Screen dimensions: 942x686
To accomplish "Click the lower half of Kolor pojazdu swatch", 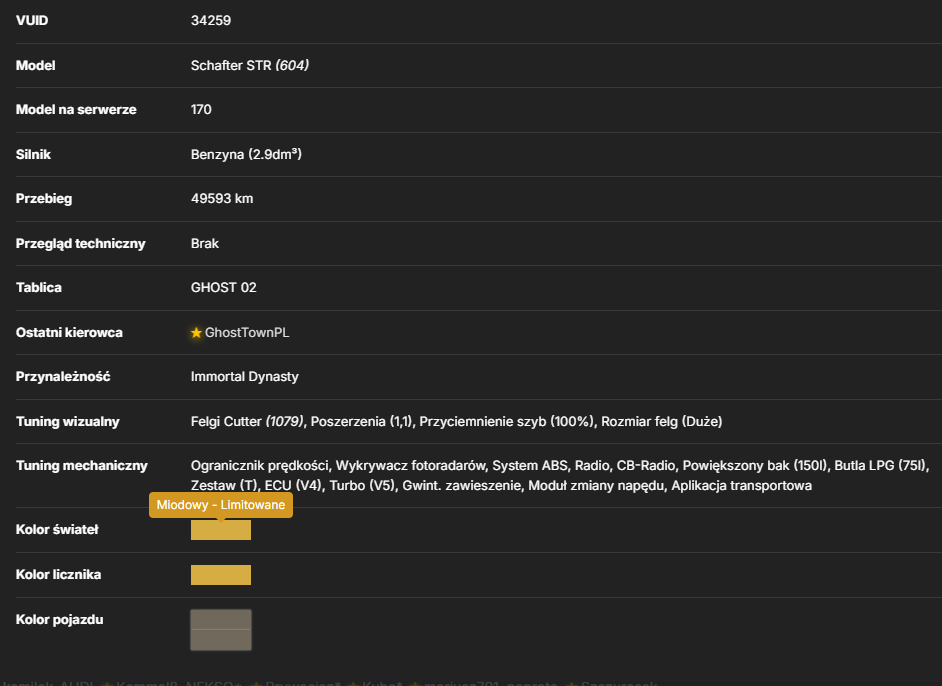I will [220, 640].
